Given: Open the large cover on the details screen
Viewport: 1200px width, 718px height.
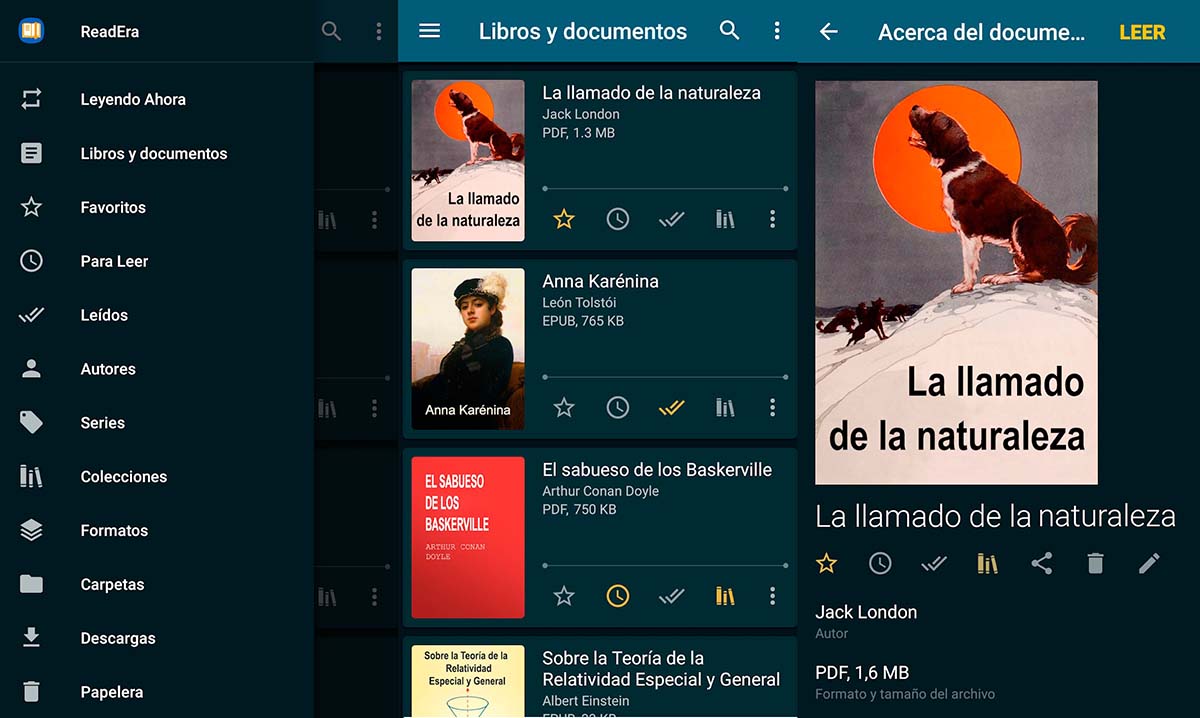Looking at the screenshot, I should (957, 283).
